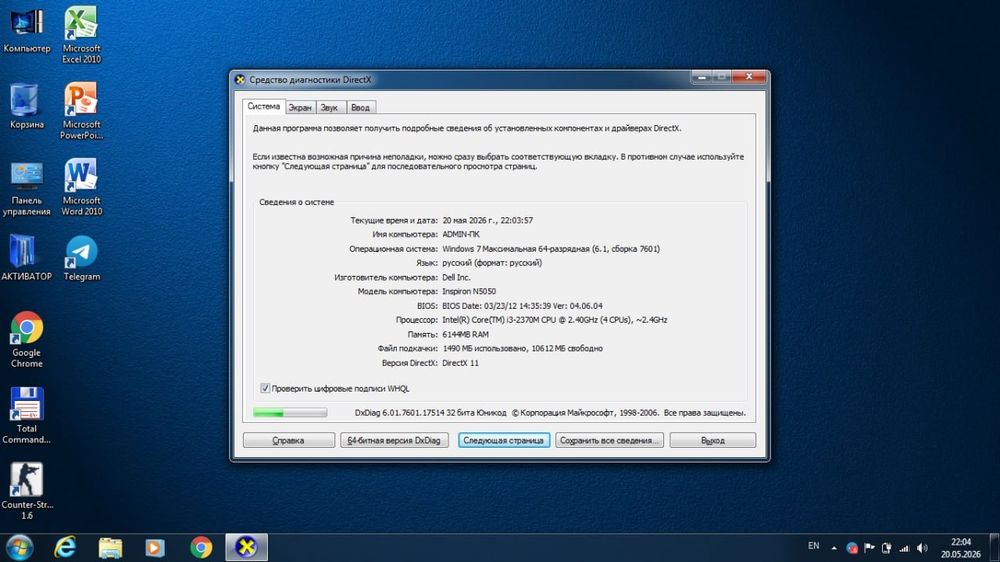Click the Корзина recycle bin icon

point(26,107)
